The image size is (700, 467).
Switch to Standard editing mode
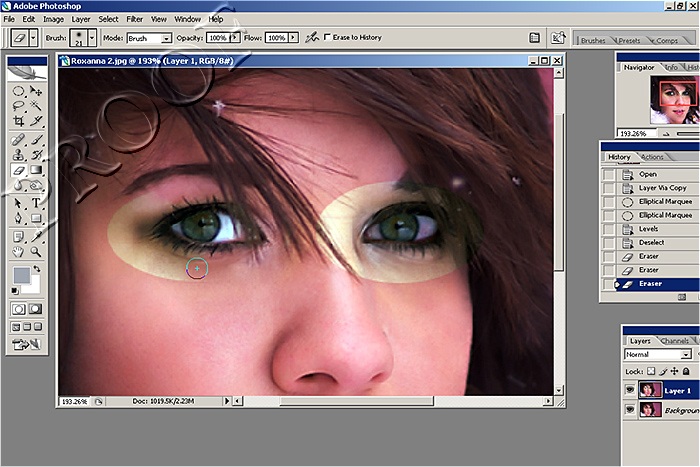pyautogui.click(x=18, y=309)
